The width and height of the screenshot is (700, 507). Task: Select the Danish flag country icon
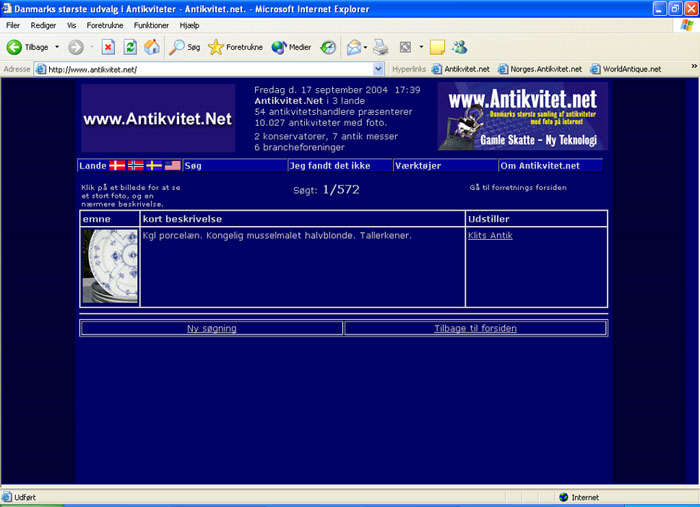click(x=117, y=165)
